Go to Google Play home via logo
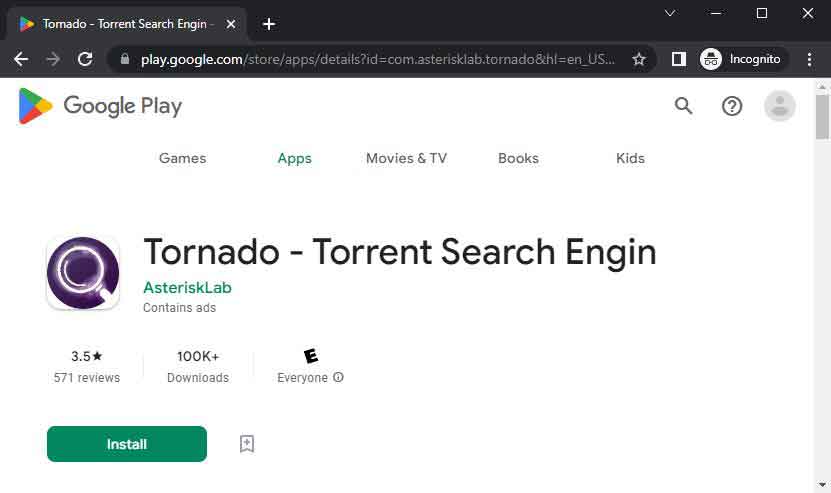831x493 pixels. (100, 106)
